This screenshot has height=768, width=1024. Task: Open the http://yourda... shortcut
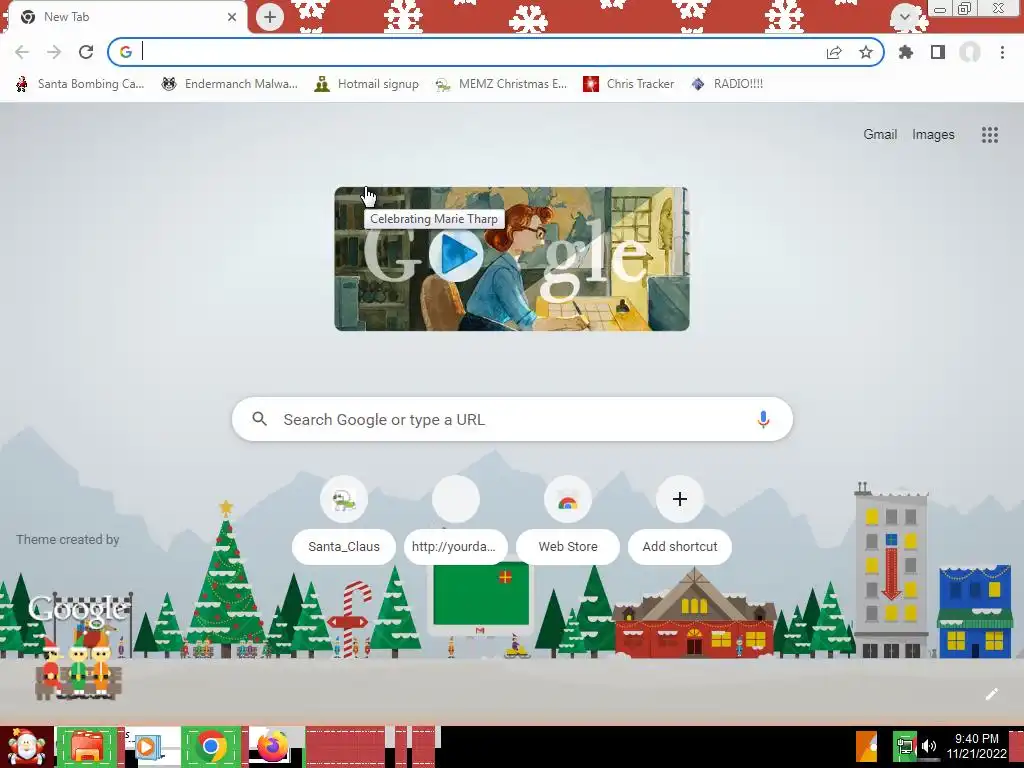point(455,519)
